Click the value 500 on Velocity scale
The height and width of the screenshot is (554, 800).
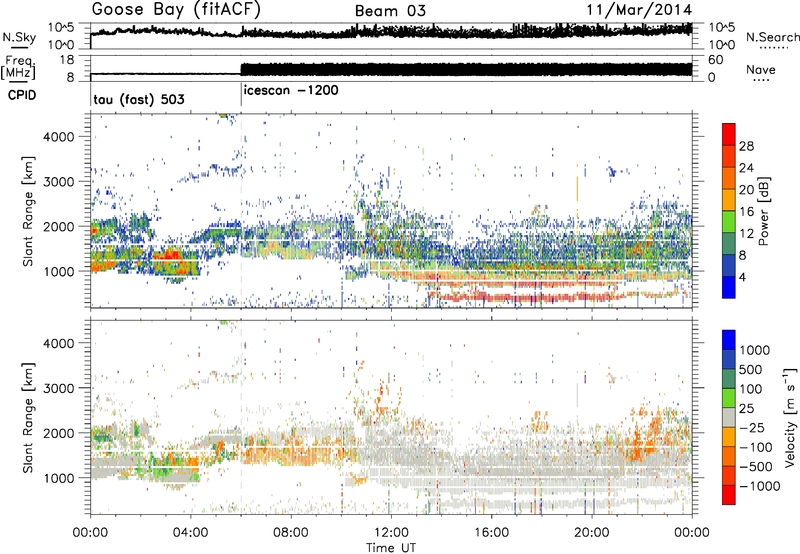coord(751,369)
